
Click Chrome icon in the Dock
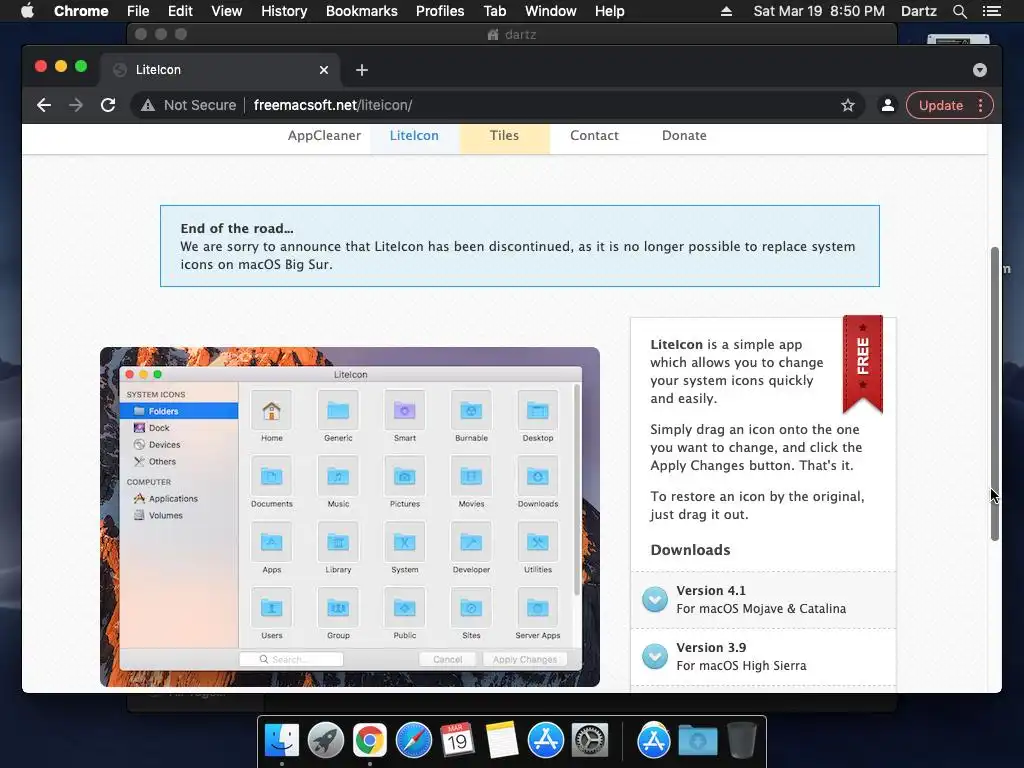coord(370,741)
